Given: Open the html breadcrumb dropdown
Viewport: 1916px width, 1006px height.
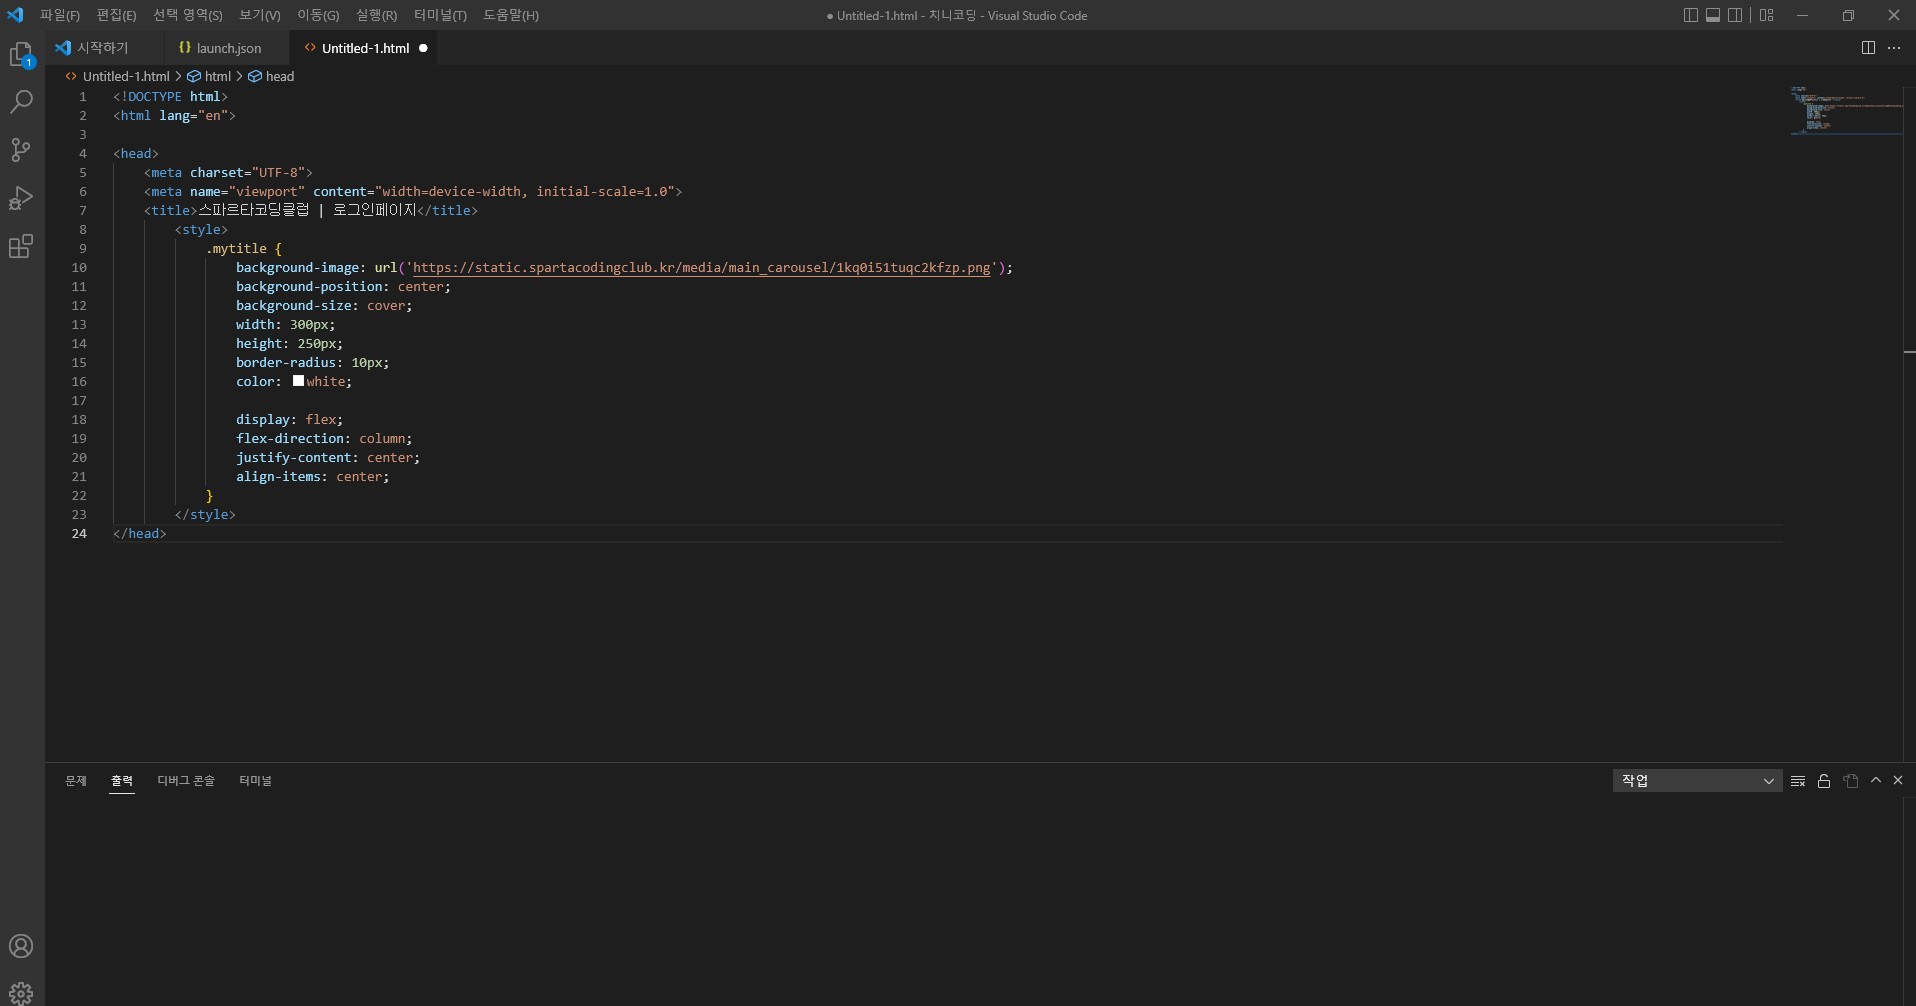Looking at the screenshot, I should [209, 76].
